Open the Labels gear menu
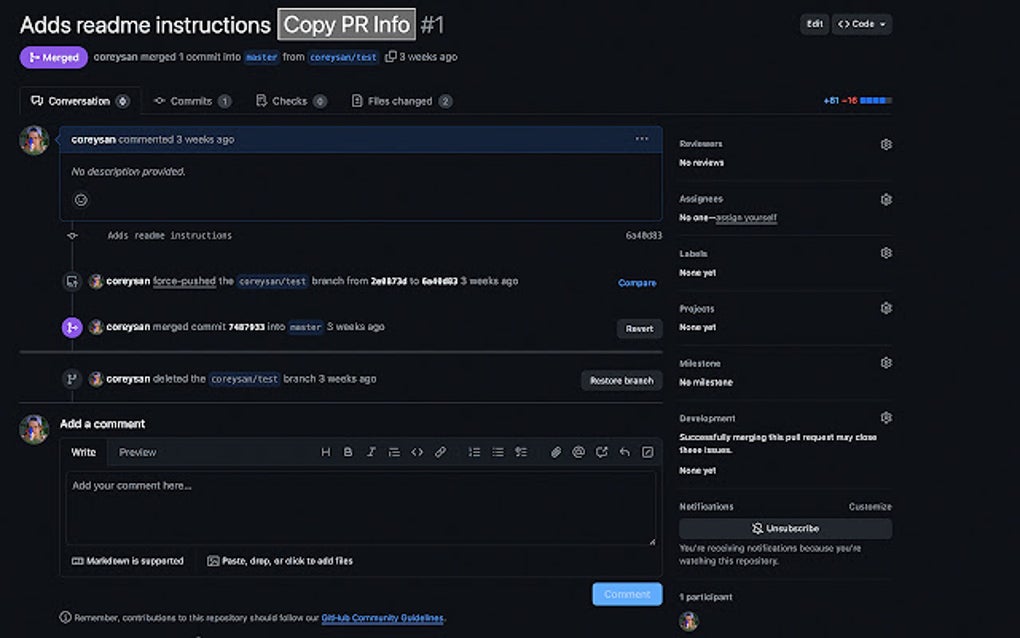Viewport: 1020px width, 638px height. tap(885, 253)
